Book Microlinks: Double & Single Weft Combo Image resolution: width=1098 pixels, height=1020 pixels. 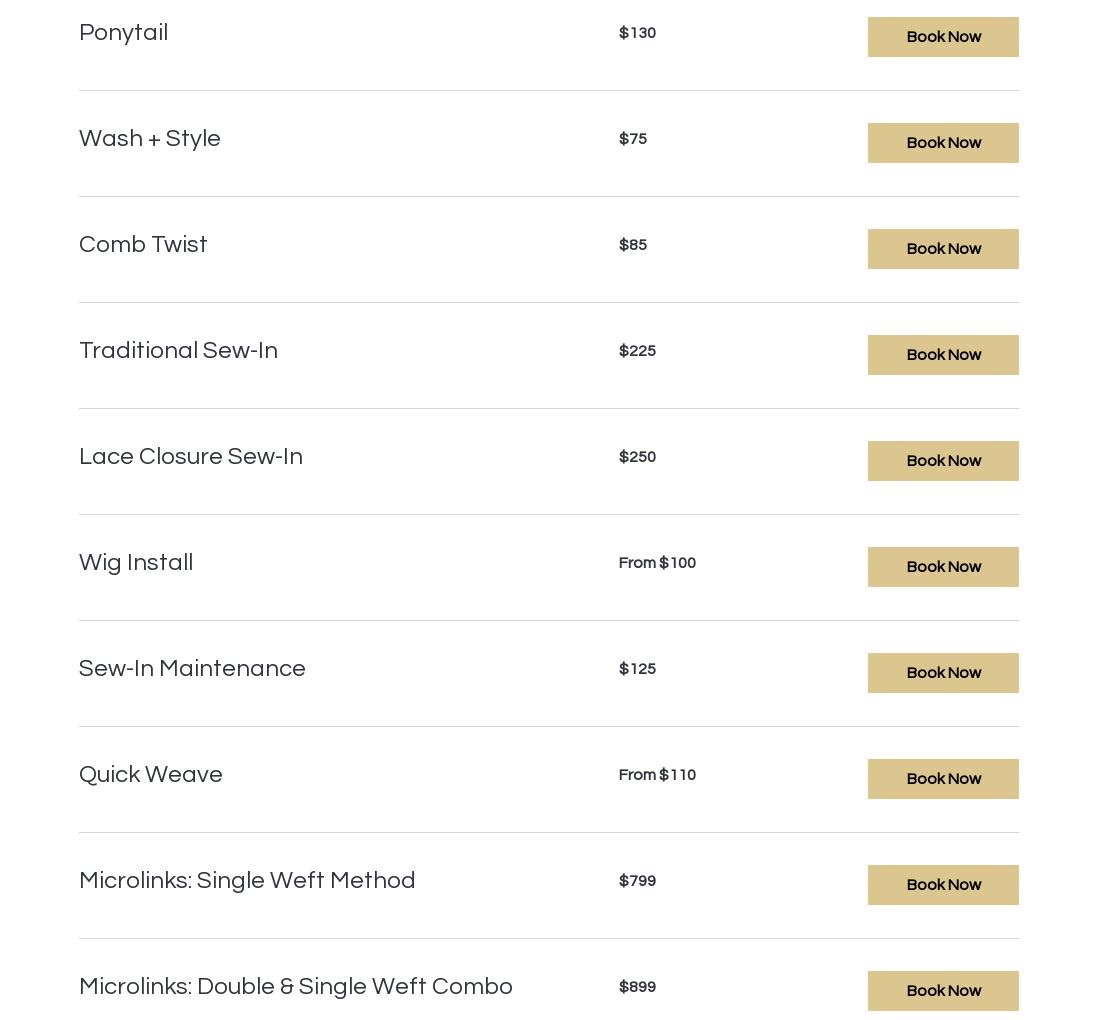click(x=943, y=991)
